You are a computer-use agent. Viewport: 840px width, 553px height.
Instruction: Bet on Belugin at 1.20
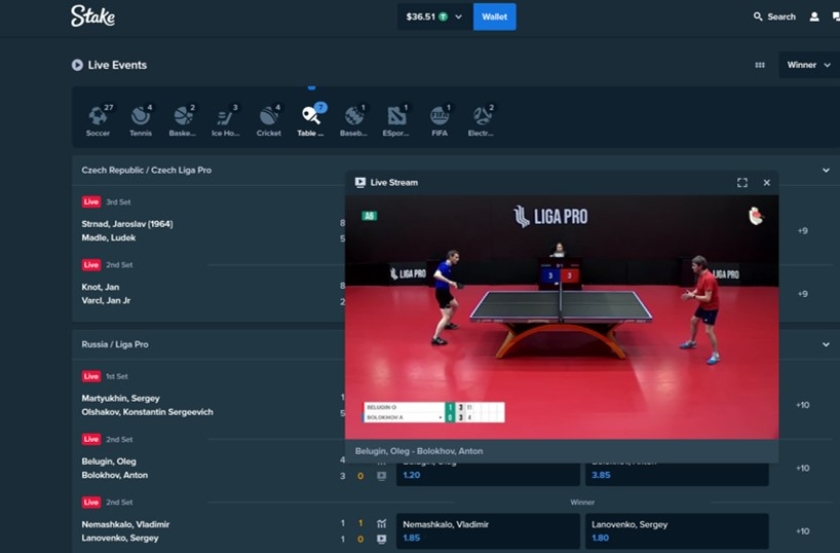[x=488, y=474]
